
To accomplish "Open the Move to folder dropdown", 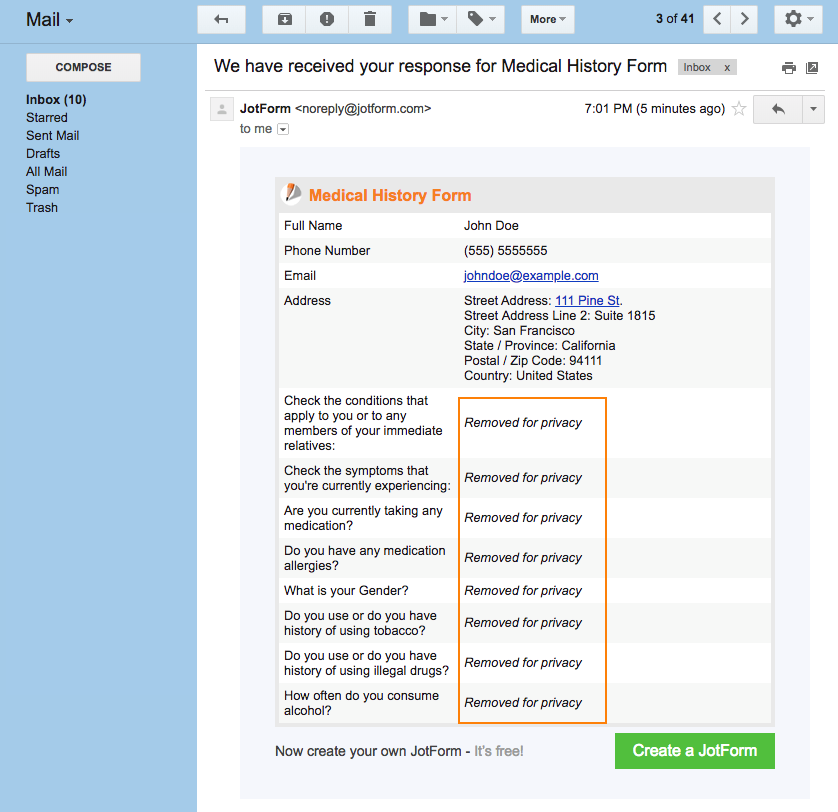I will click(x=433, y=20).
